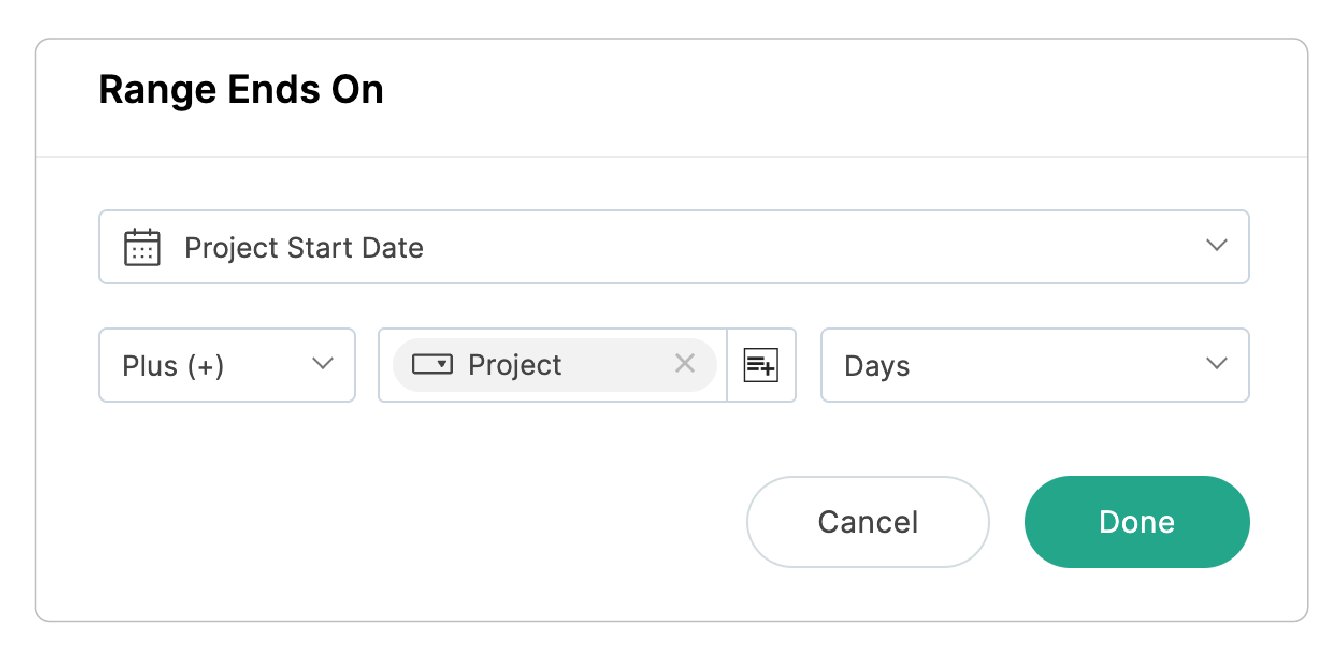Click the chevron arrow of Project Start Date
This screenshot has height=661, width=1344.
pyautogui.click(x=1216, y=245)
